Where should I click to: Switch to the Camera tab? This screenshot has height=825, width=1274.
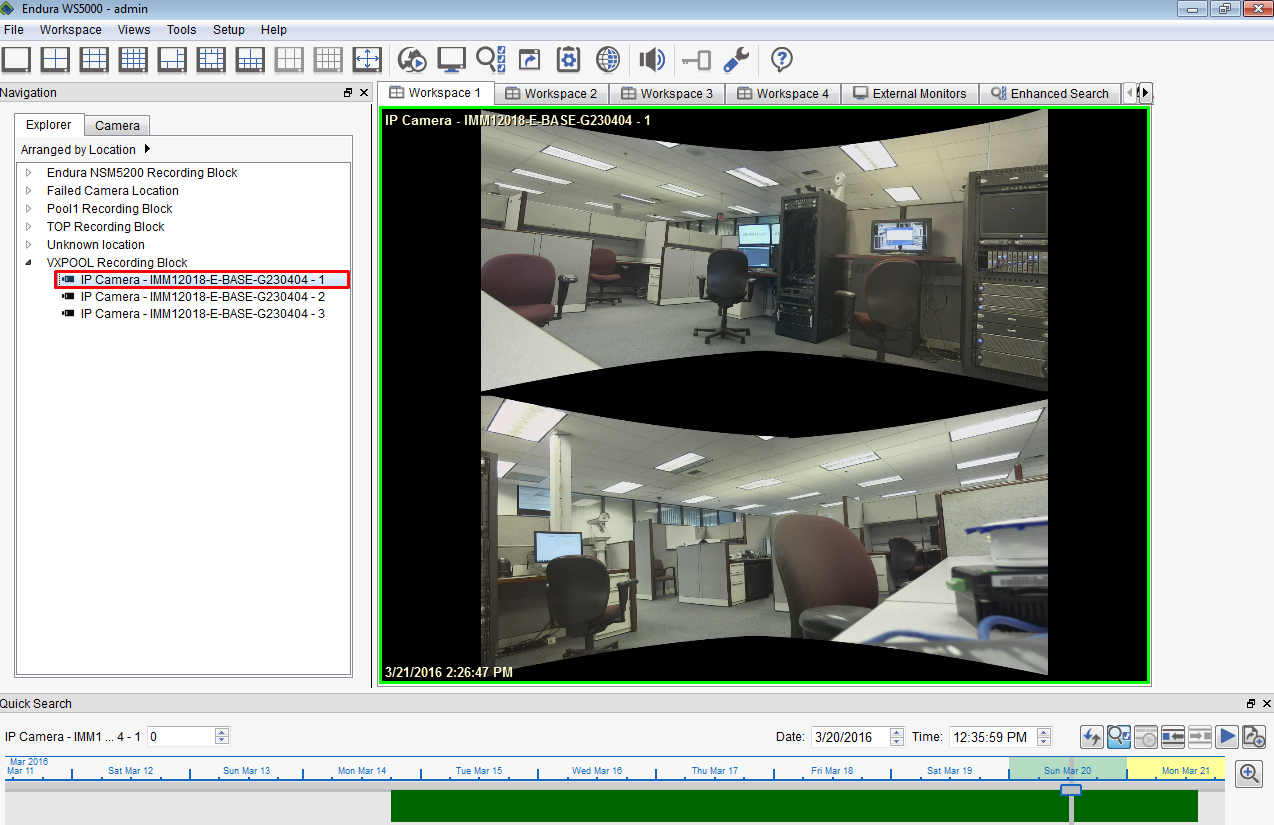click(117, 126)
